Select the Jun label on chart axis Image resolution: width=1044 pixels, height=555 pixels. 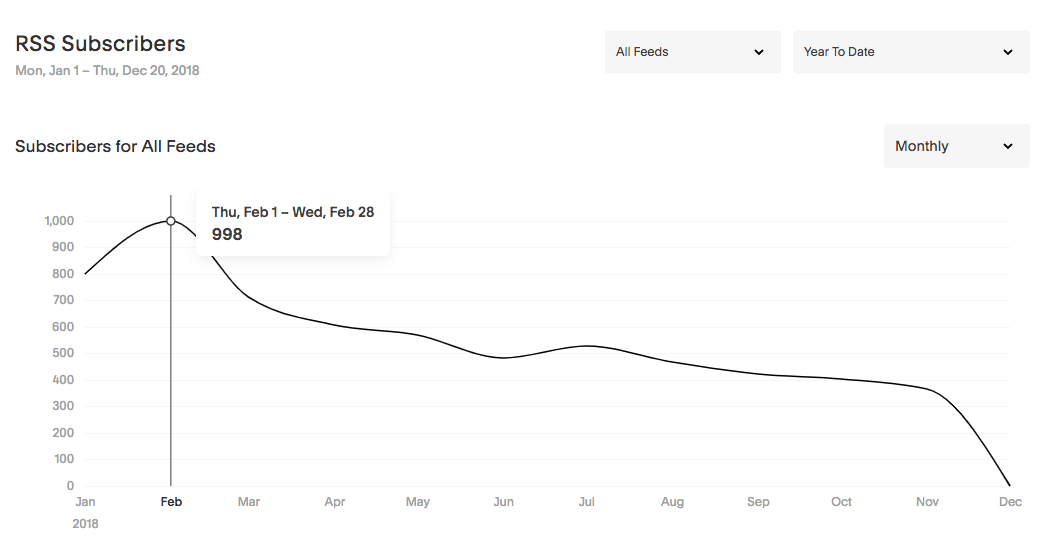click(x=504, y=502)
